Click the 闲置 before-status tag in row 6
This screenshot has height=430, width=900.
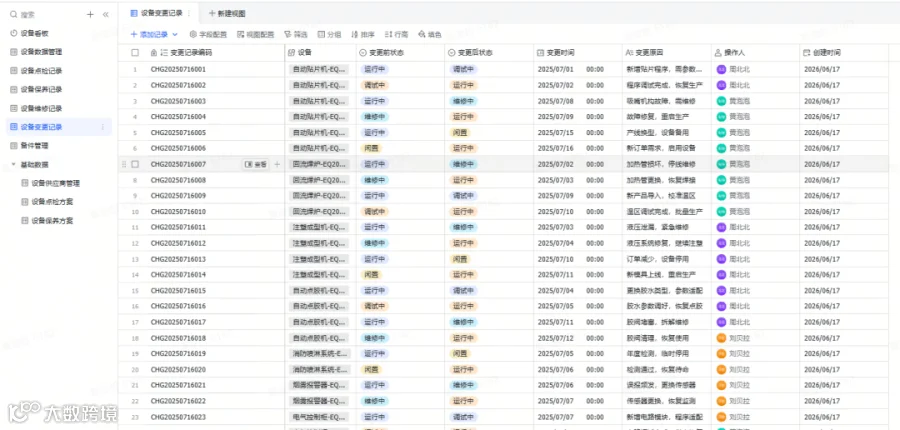click(371, 148)
